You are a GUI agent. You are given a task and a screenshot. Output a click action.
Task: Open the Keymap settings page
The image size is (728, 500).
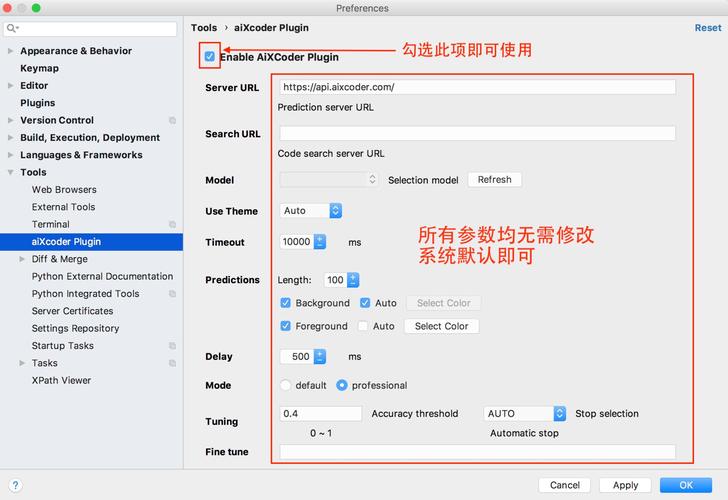(x=39, y=68)
